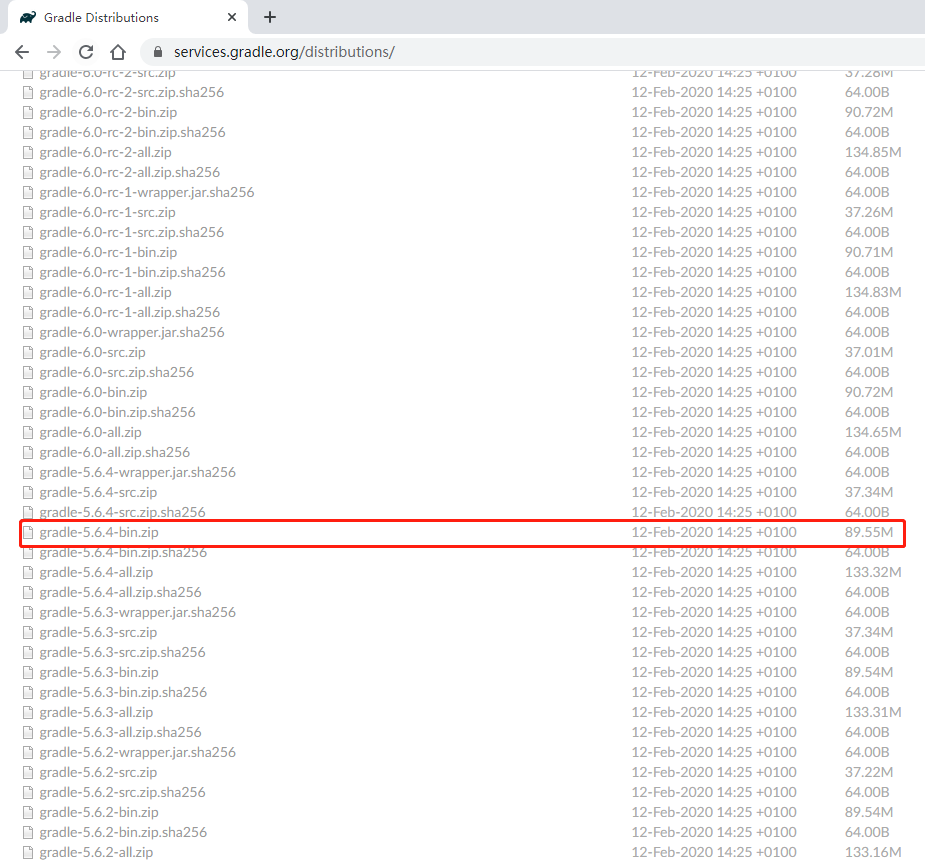Select the Gradle Distributions tab
This screenshot has height=863, width=925.
coord(127,18)
